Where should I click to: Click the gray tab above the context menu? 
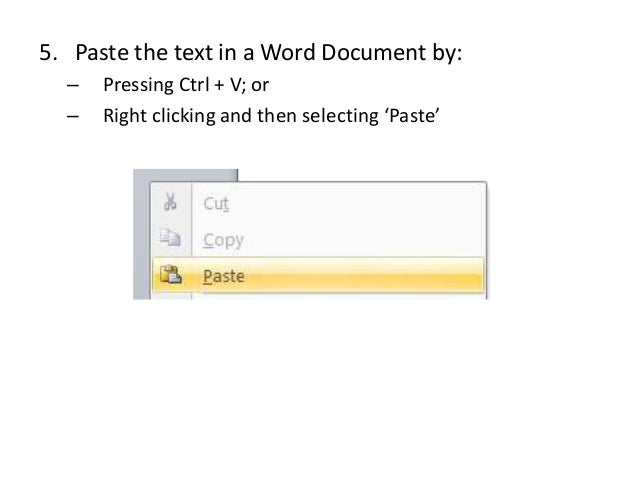(186, 175)
